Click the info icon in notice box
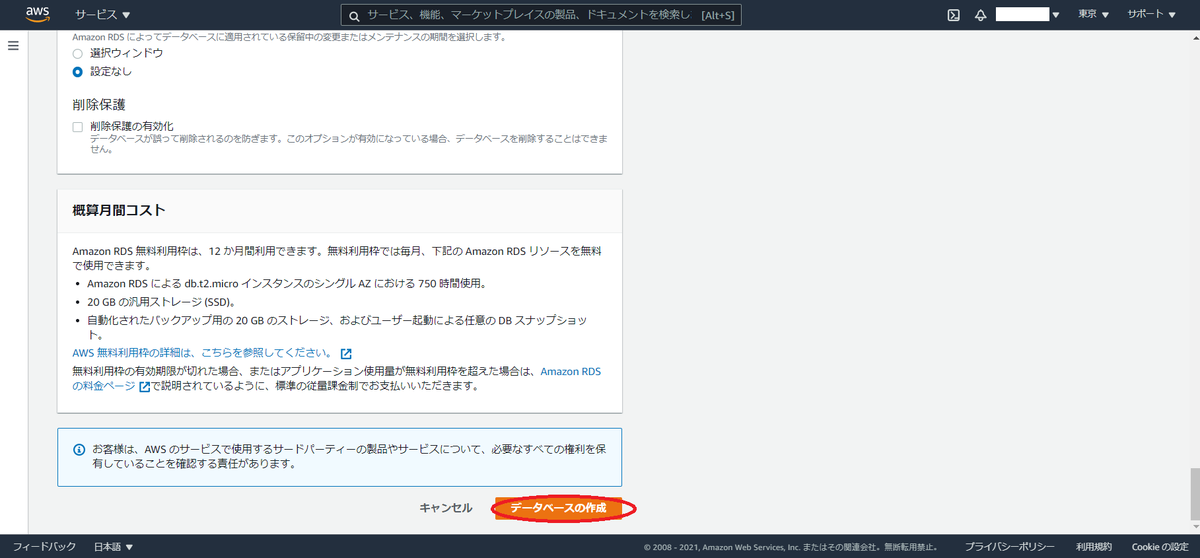This screenshot has height=558, width=1200. pos(79,450)
